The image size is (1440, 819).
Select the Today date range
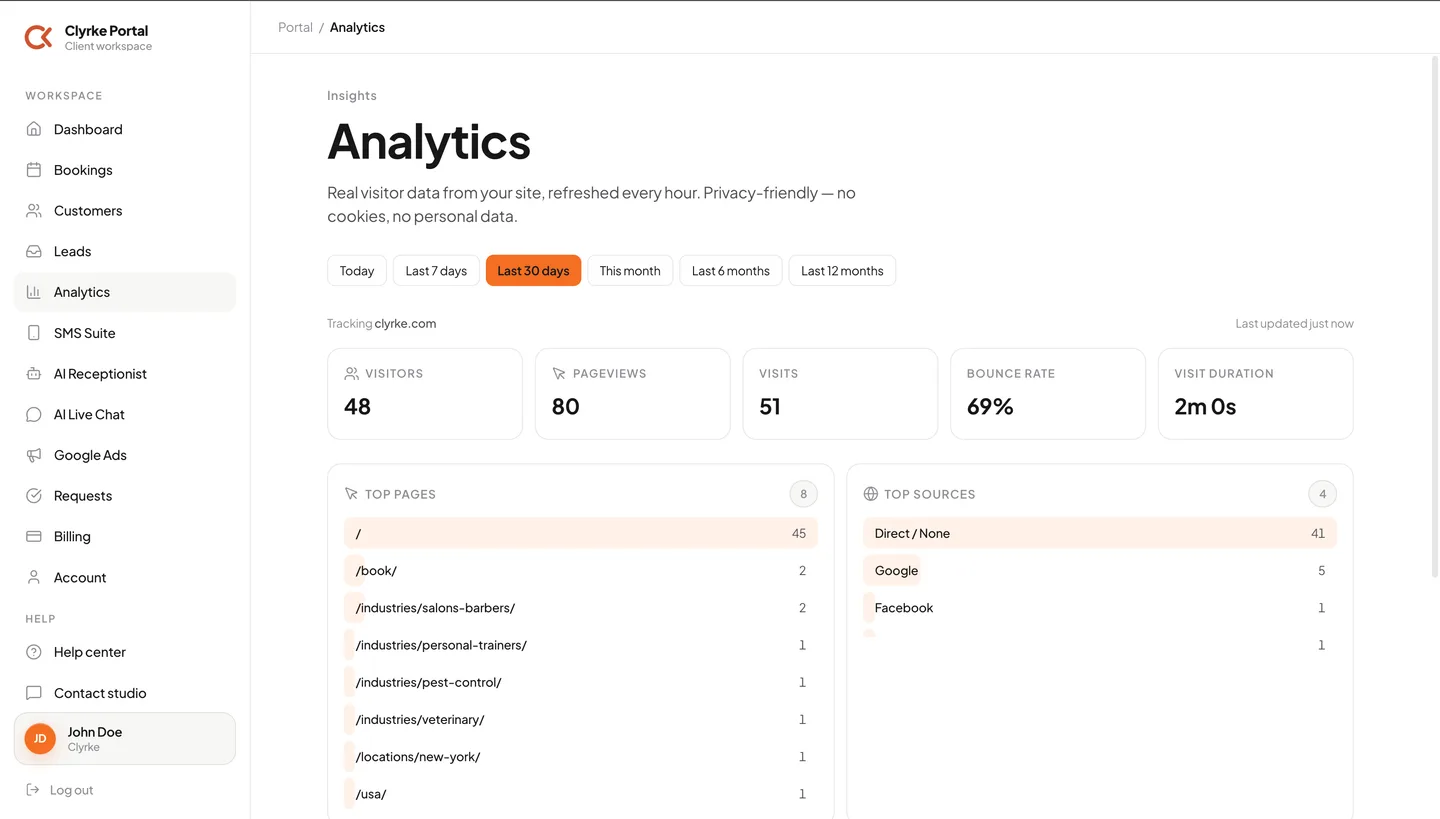click(x=357, y=271)
